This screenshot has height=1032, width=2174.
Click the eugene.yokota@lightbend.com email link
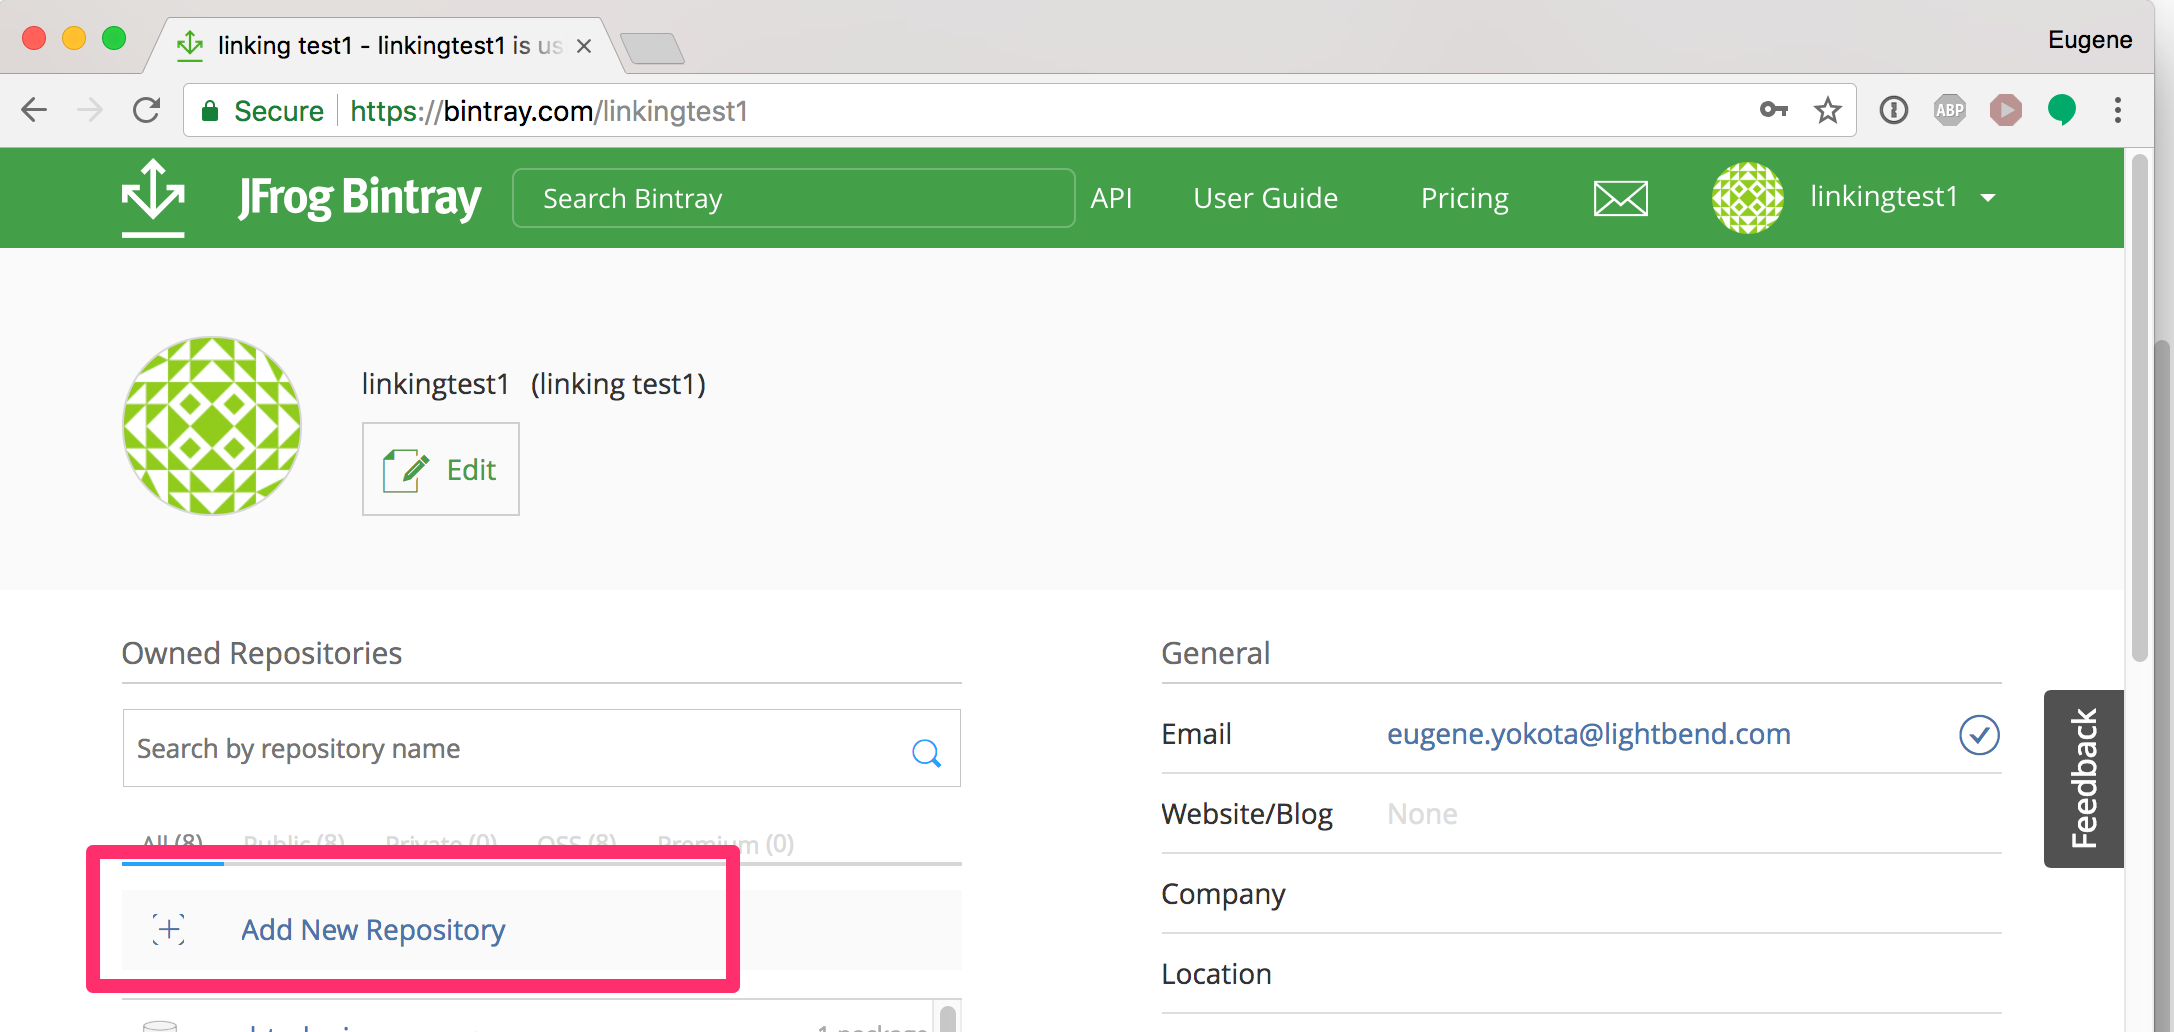[1588, 734]
